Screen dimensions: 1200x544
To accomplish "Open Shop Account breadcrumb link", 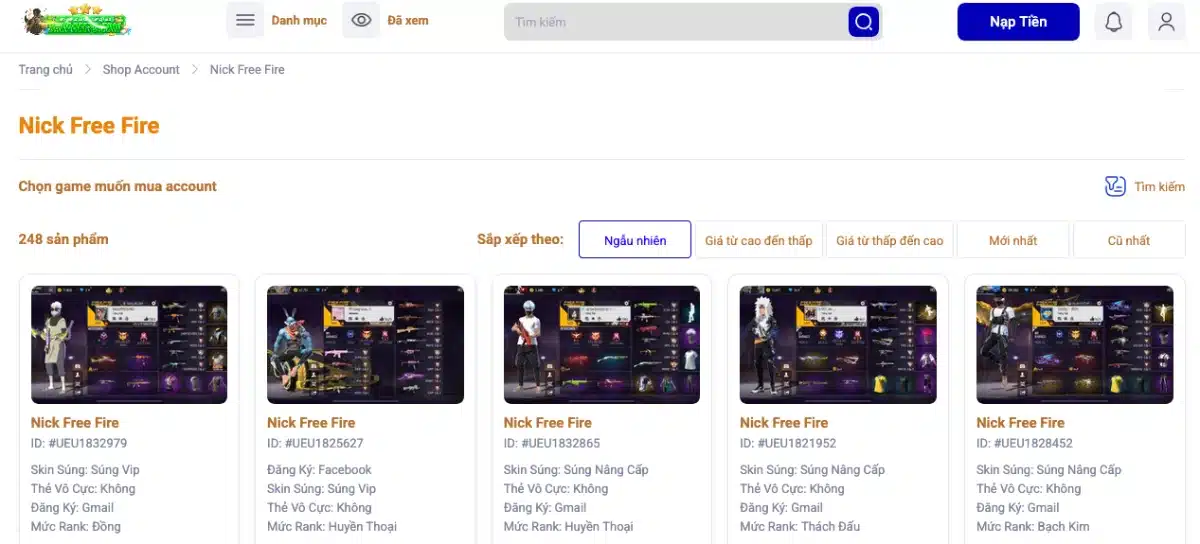I will click(141, 70).
